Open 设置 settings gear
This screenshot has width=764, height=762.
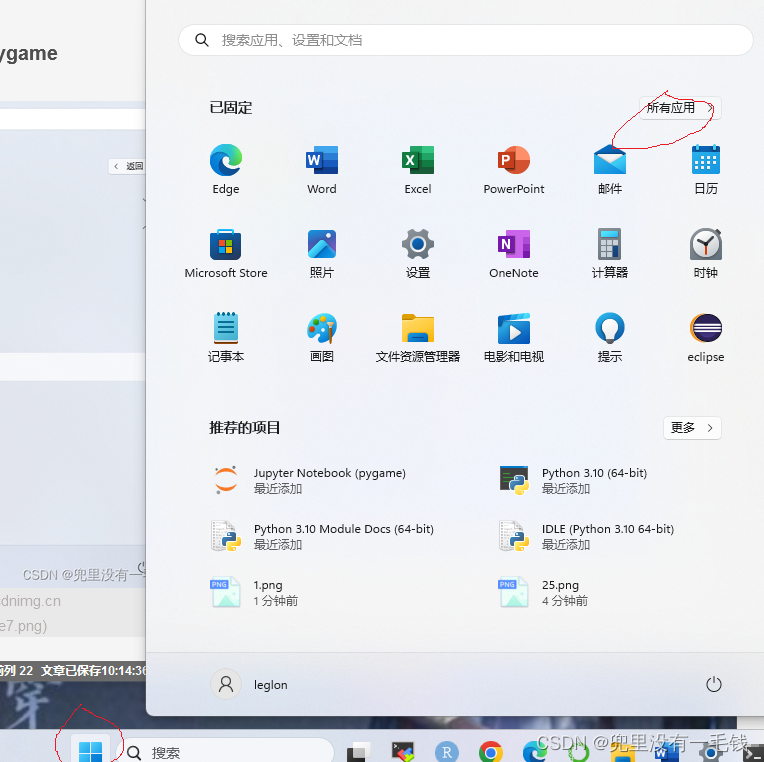[x=418, y=253]
